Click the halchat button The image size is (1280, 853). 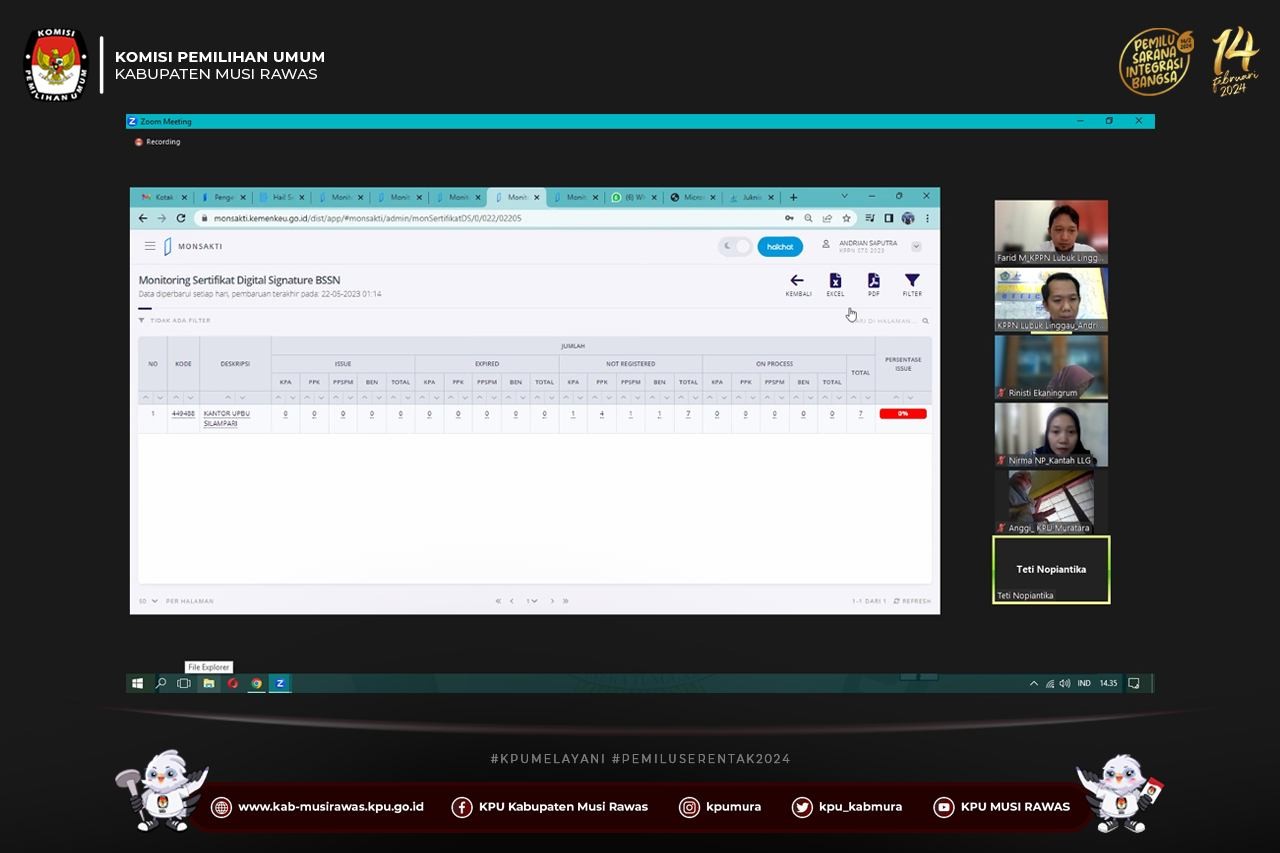tap(780, 247)
